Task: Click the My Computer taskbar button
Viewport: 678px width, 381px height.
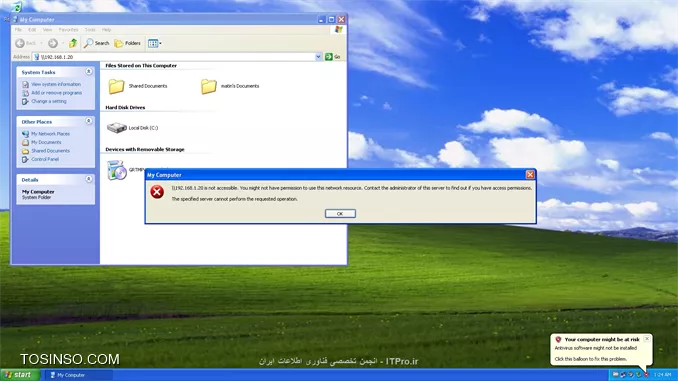Action: pos(79,375)
